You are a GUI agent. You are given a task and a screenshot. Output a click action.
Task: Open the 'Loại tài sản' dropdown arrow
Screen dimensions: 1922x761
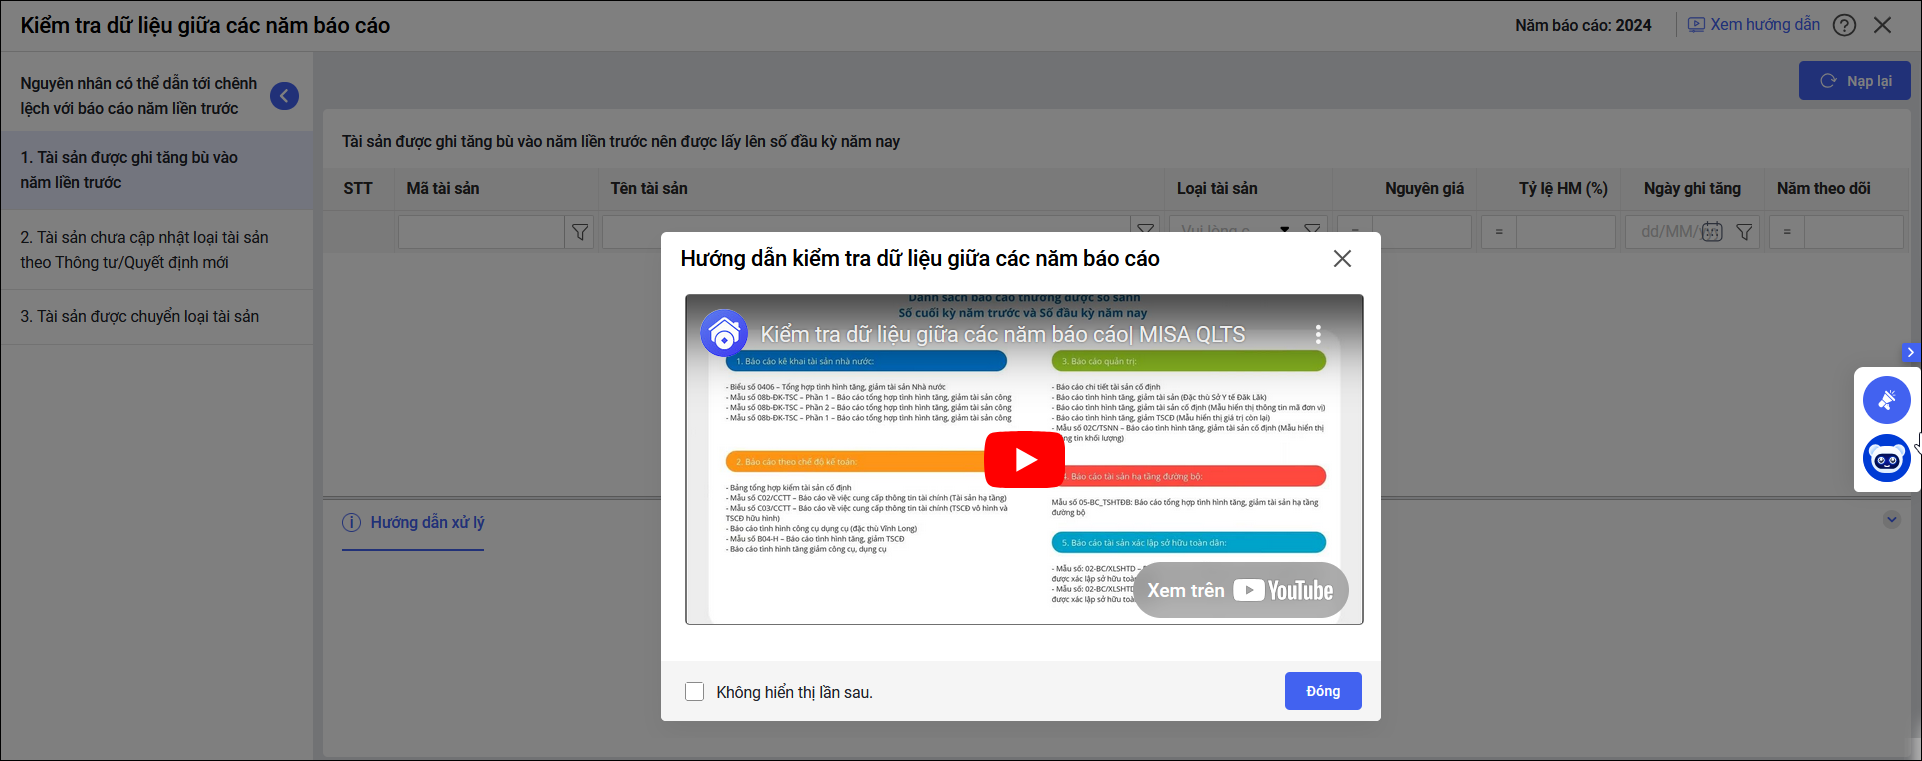click(x=1285, y=230)
